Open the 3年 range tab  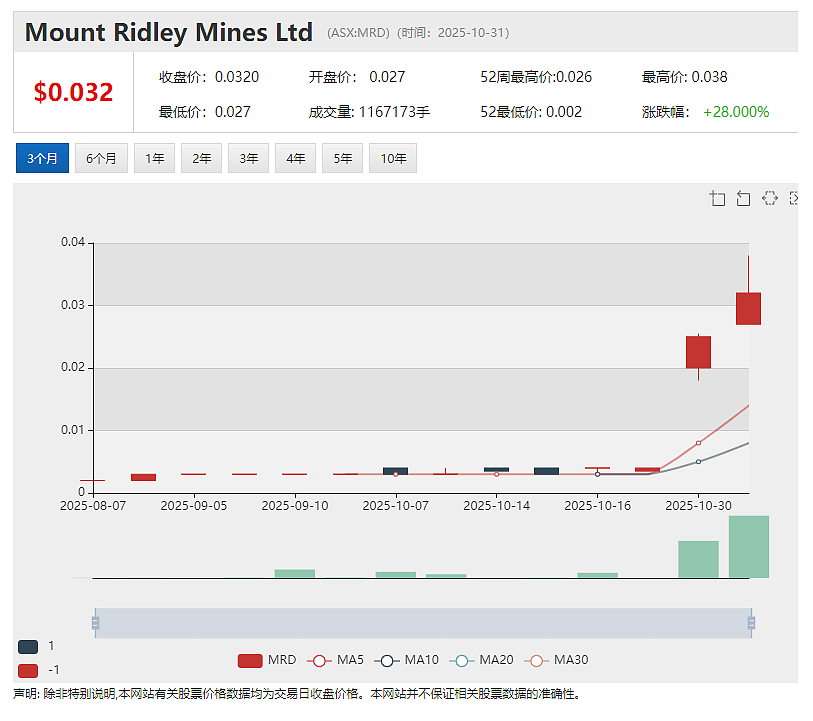click(248, 158)
